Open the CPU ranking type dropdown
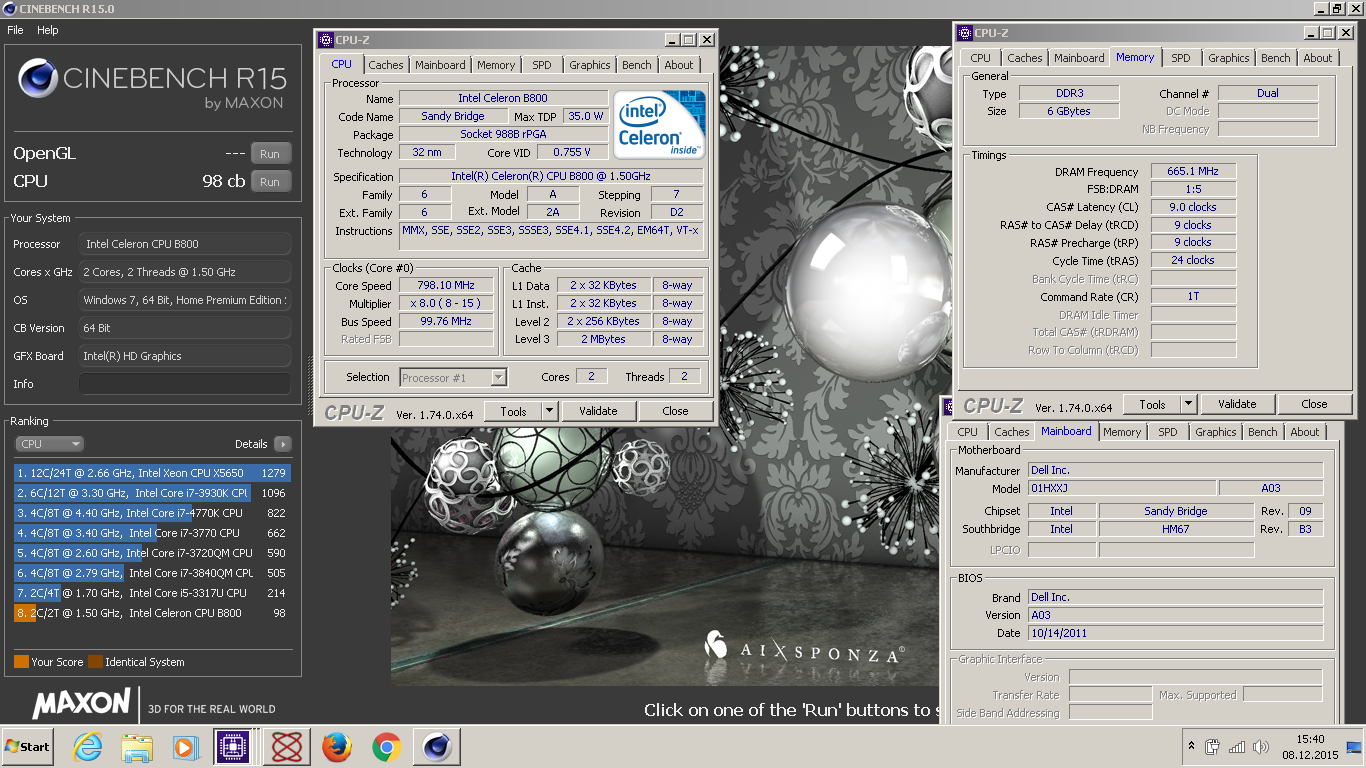The width and height of the screenshot is (1366, 768). pyautogui.click(x=49, y=444)
